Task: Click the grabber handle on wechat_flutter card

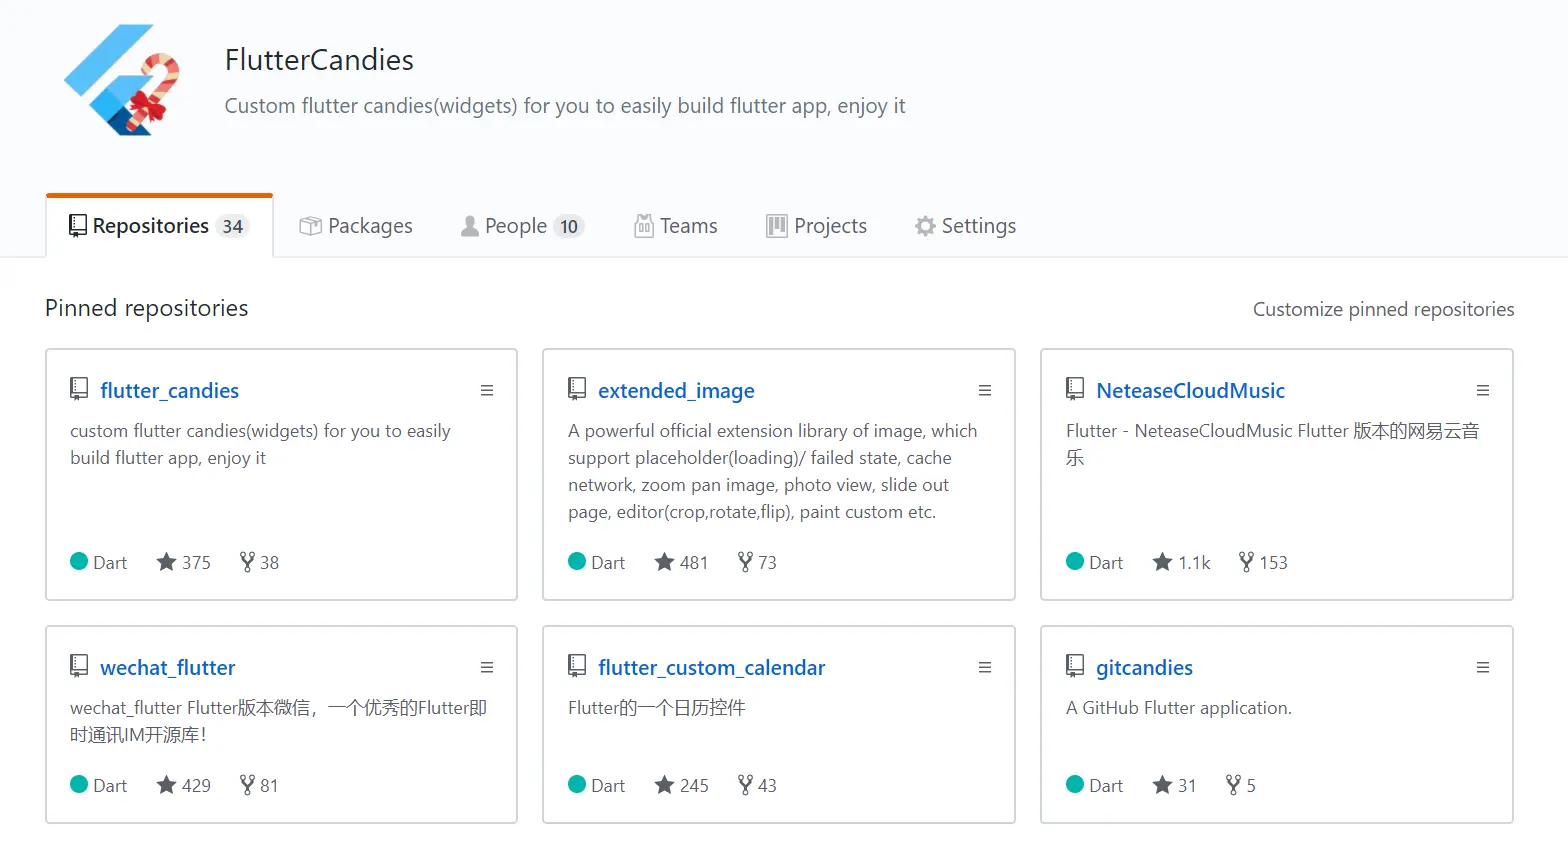Action: click(487, 667)
